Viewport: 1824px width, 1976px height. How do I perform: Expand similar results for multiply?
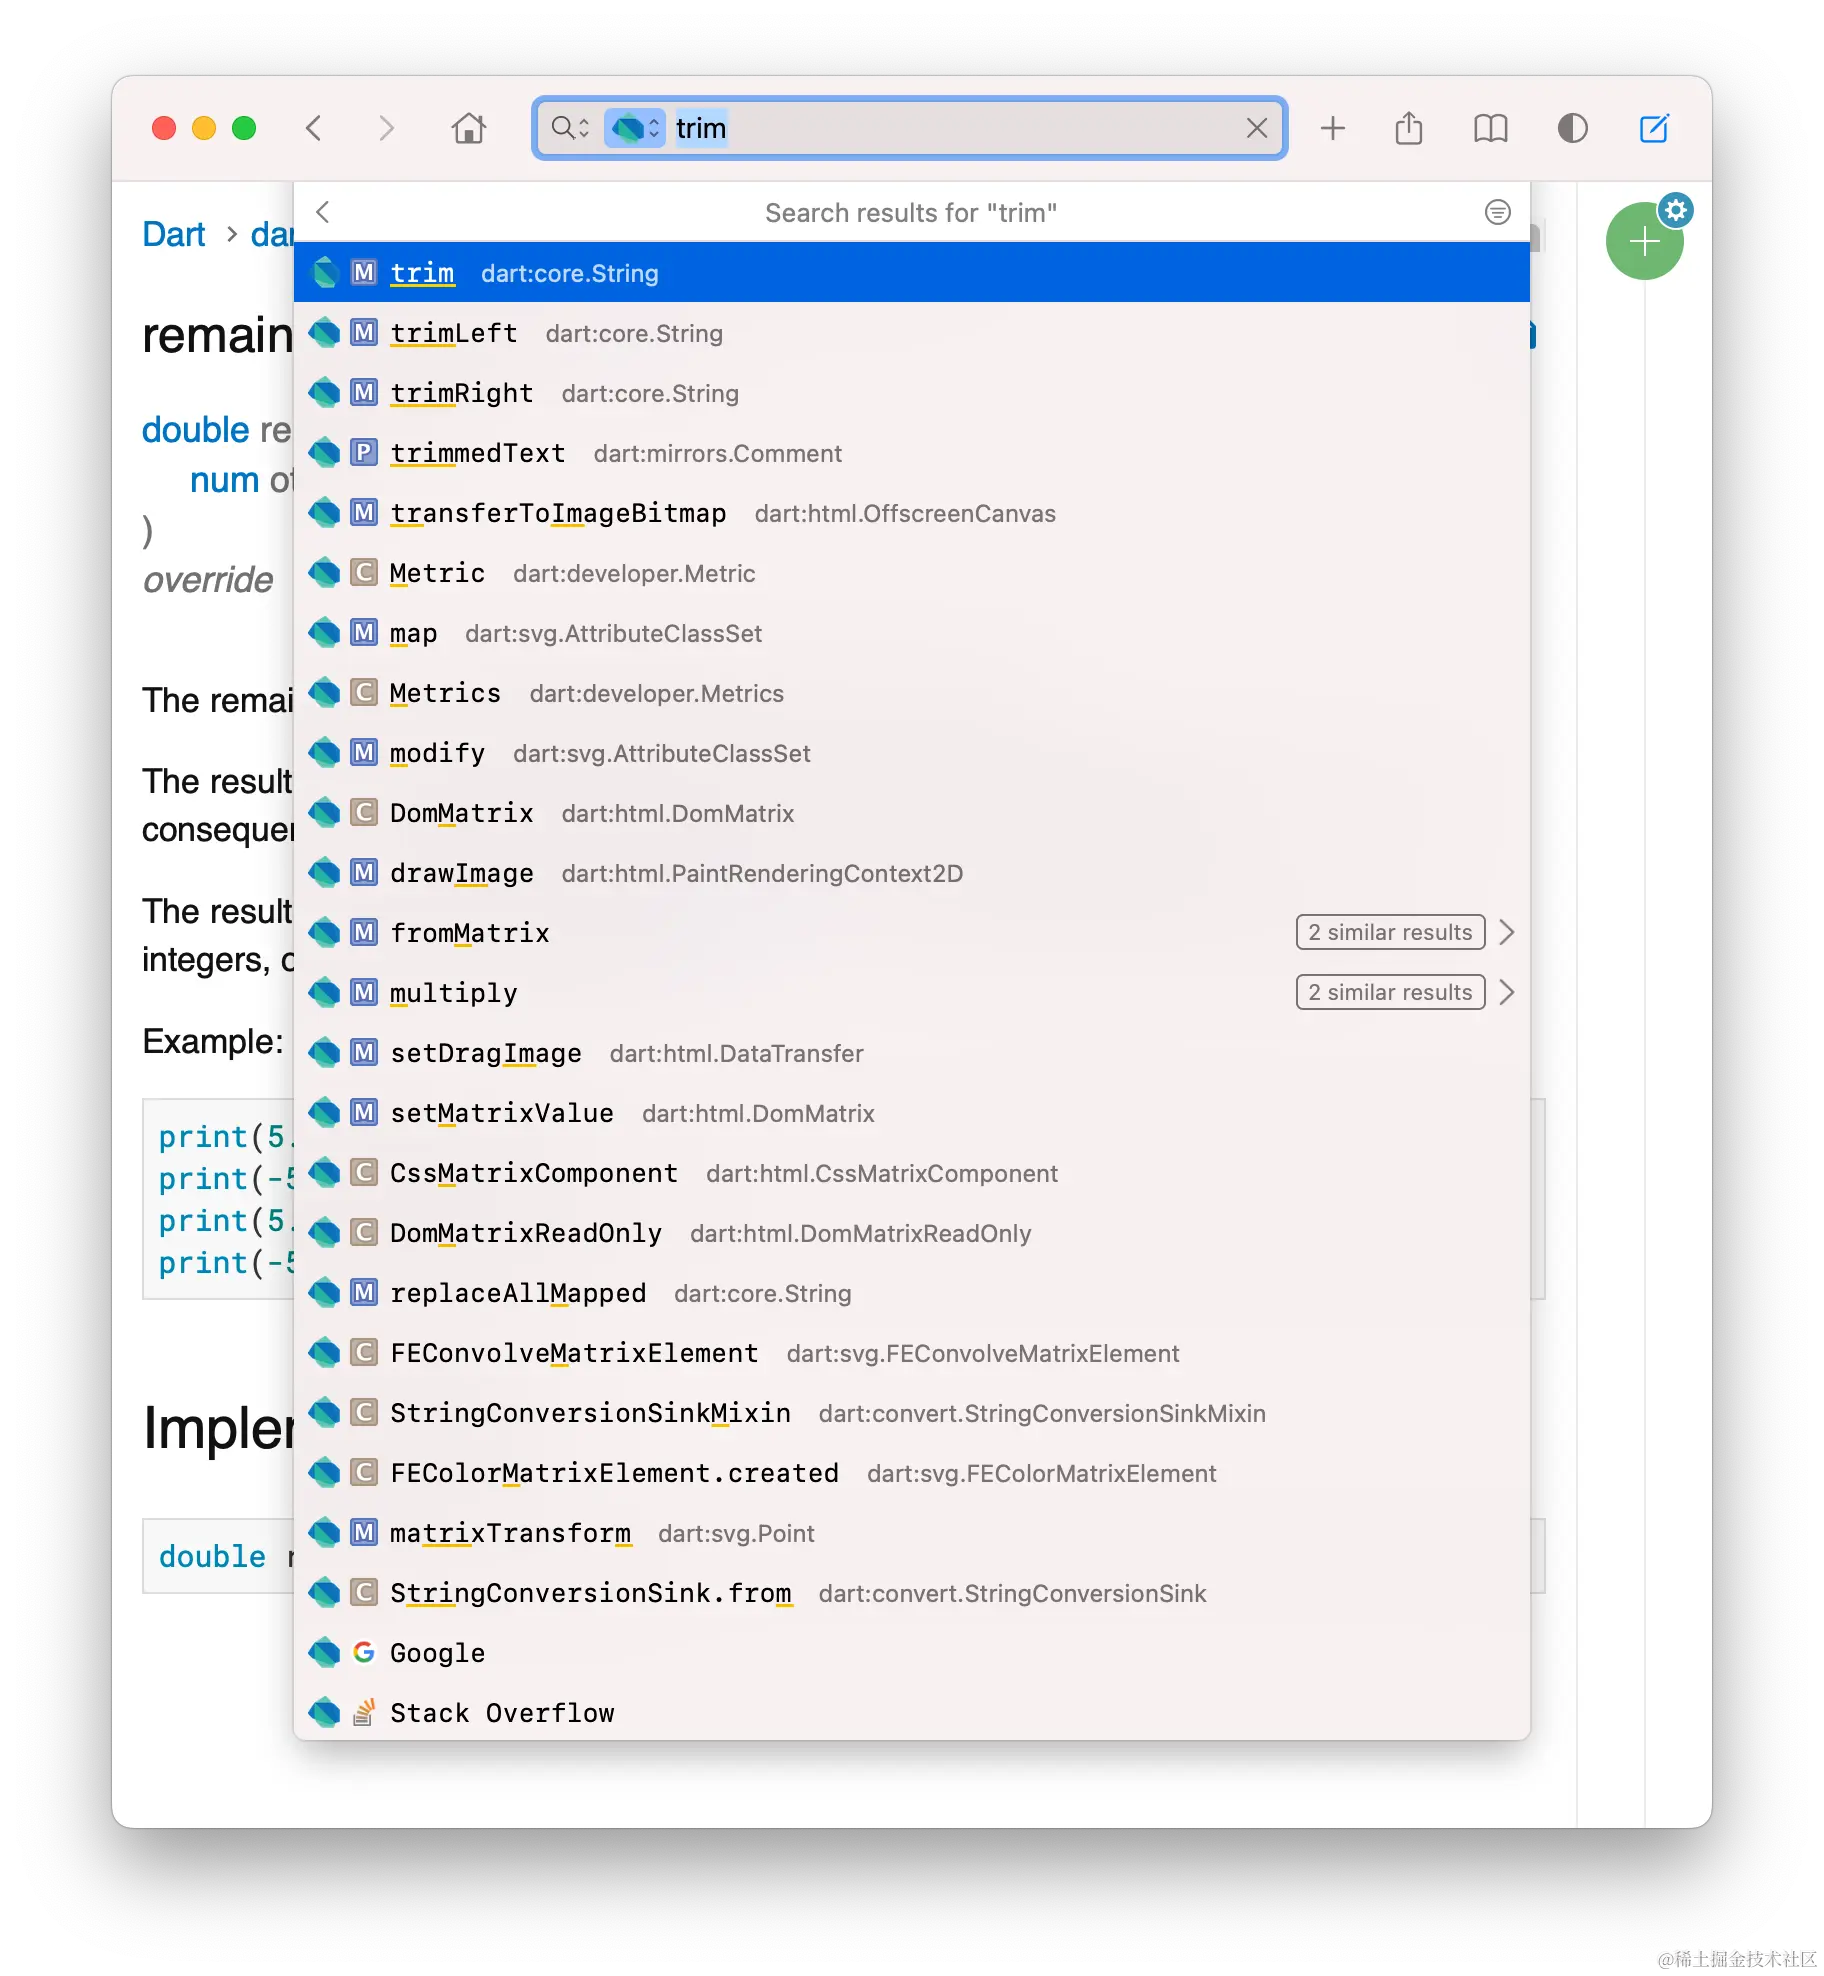[1390, 992]
